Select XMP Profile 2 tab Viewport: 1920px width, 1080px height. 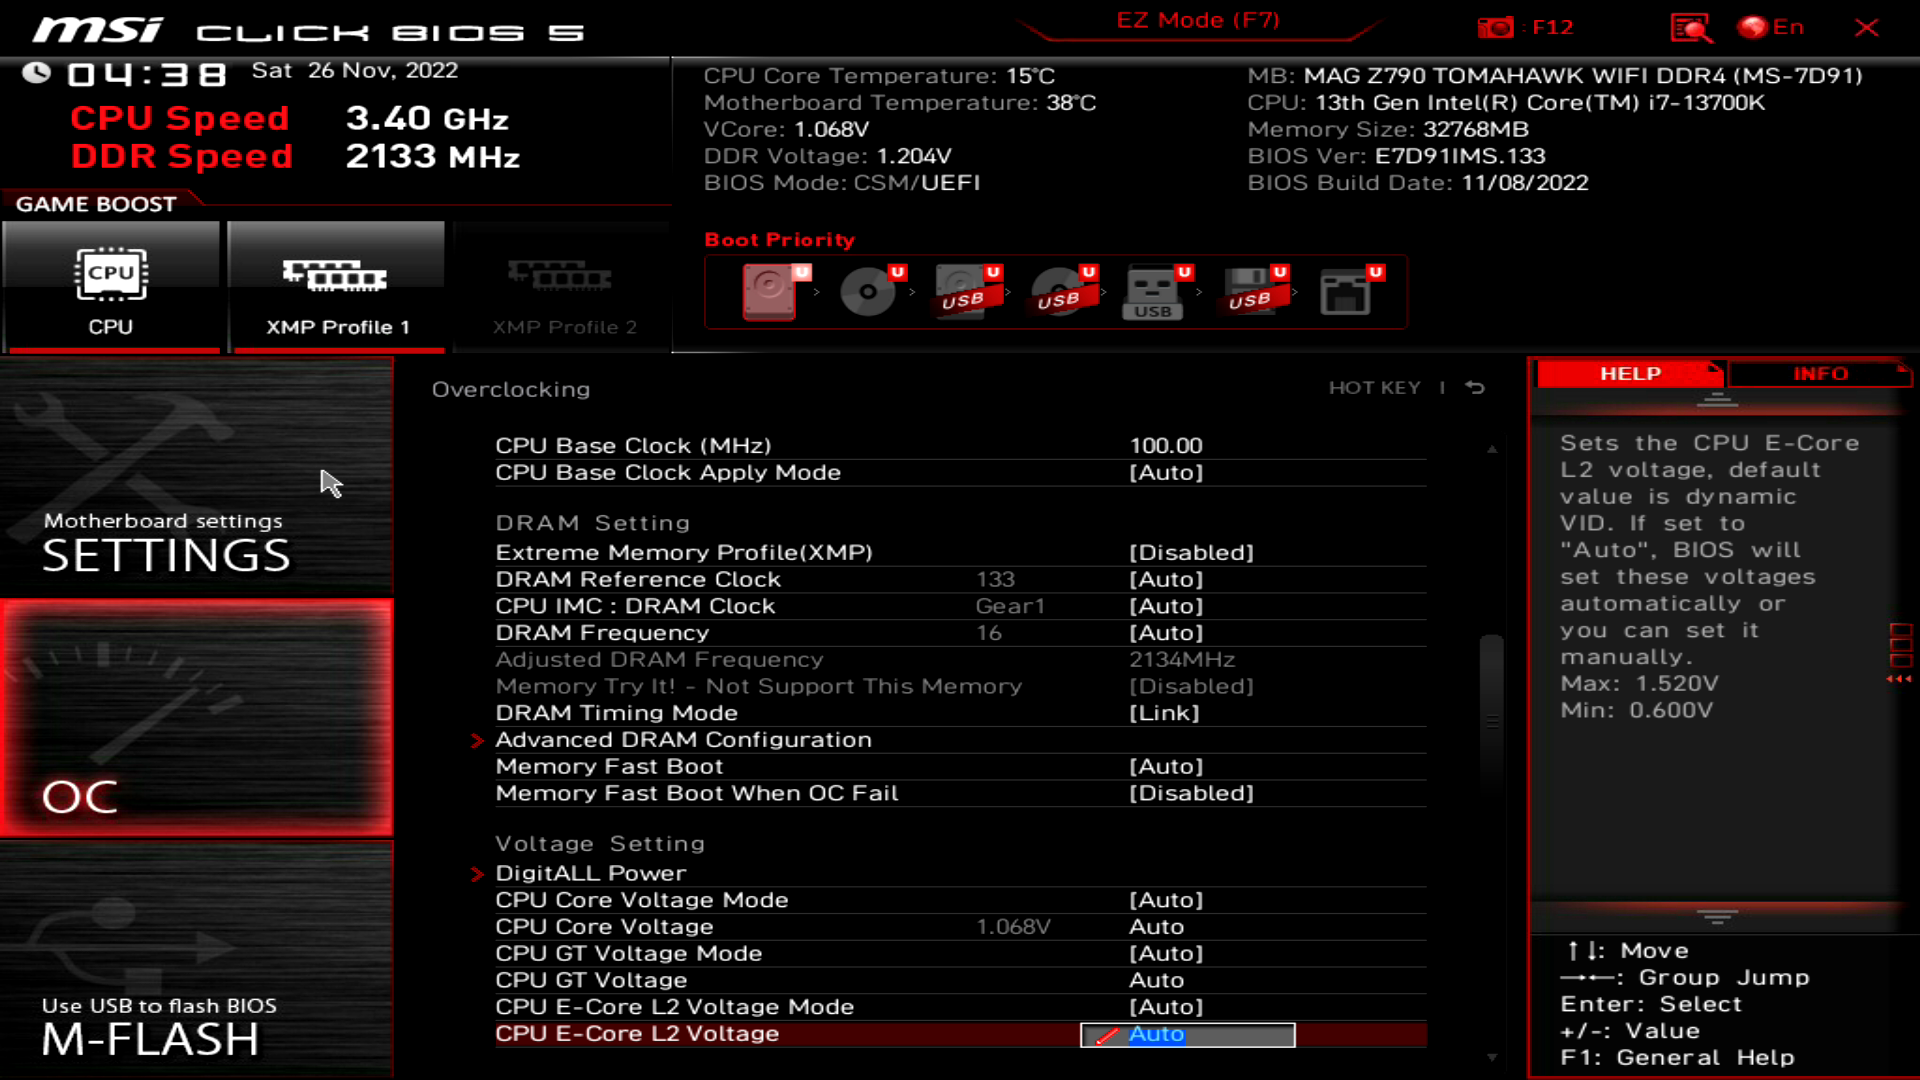point(562,286)
